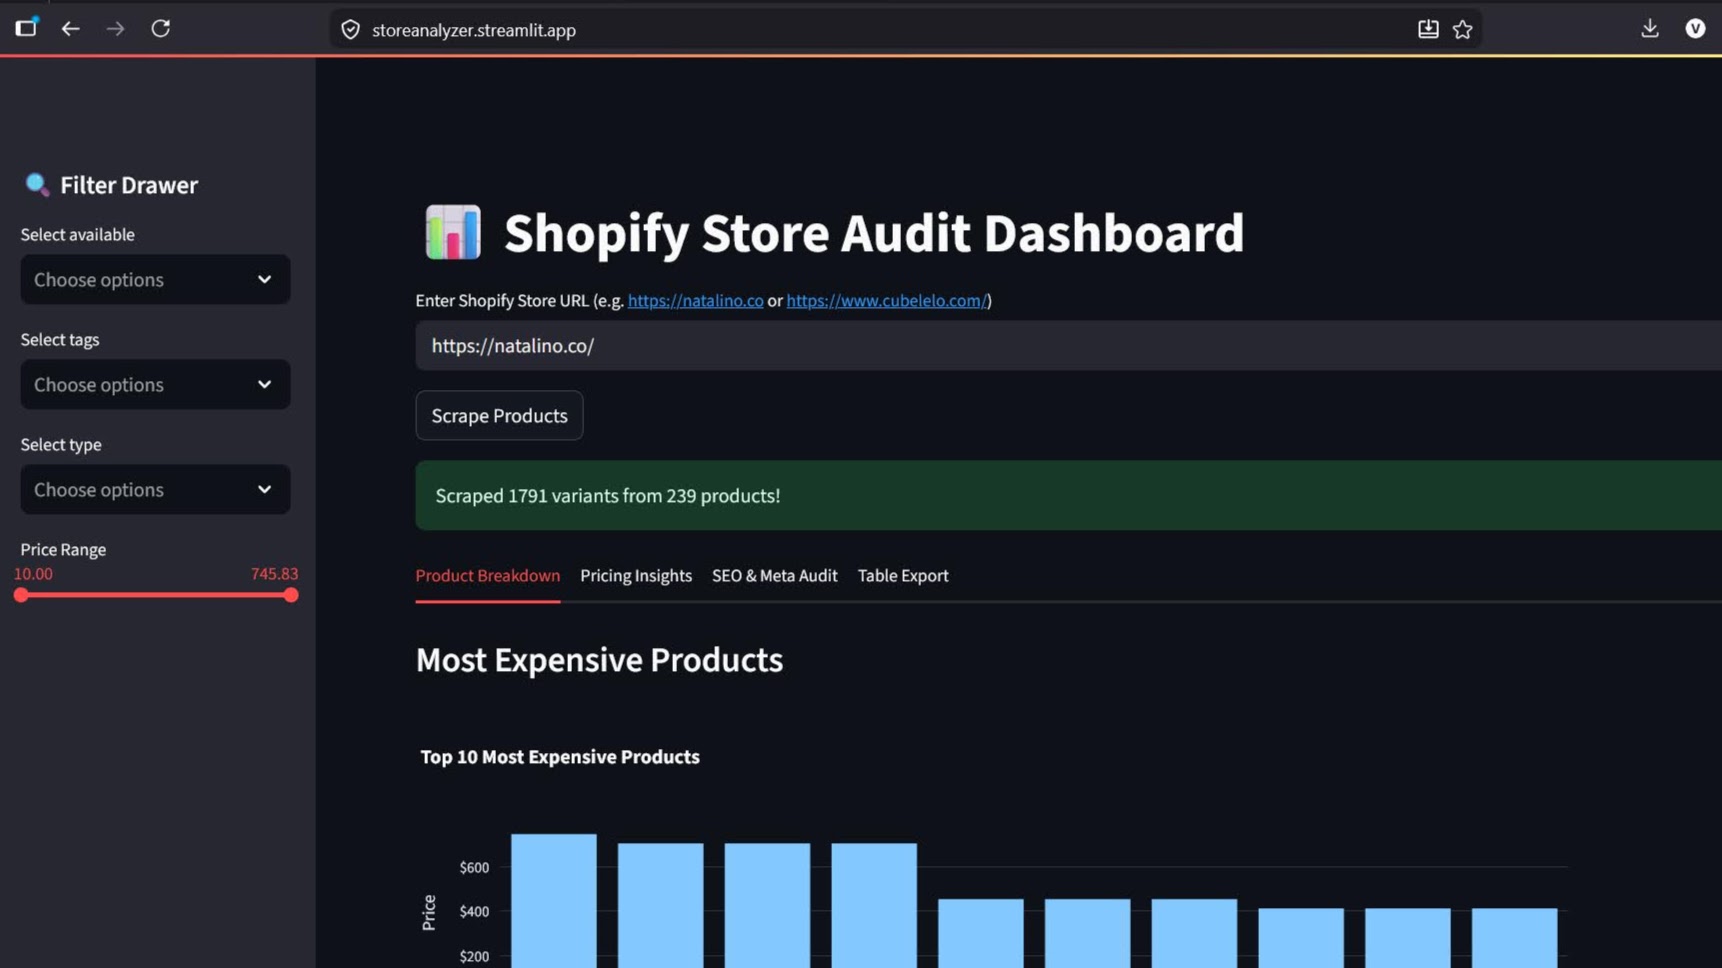Switch to SEO & Meta Audit tab
The image size is (1722, 968).
(774, 576)
